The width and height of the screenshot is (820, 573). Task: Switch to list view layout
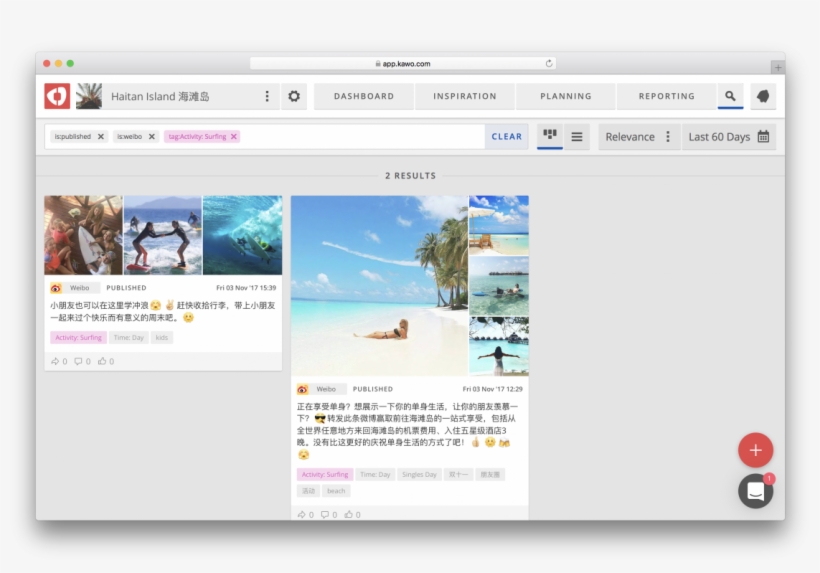point(577,136)
